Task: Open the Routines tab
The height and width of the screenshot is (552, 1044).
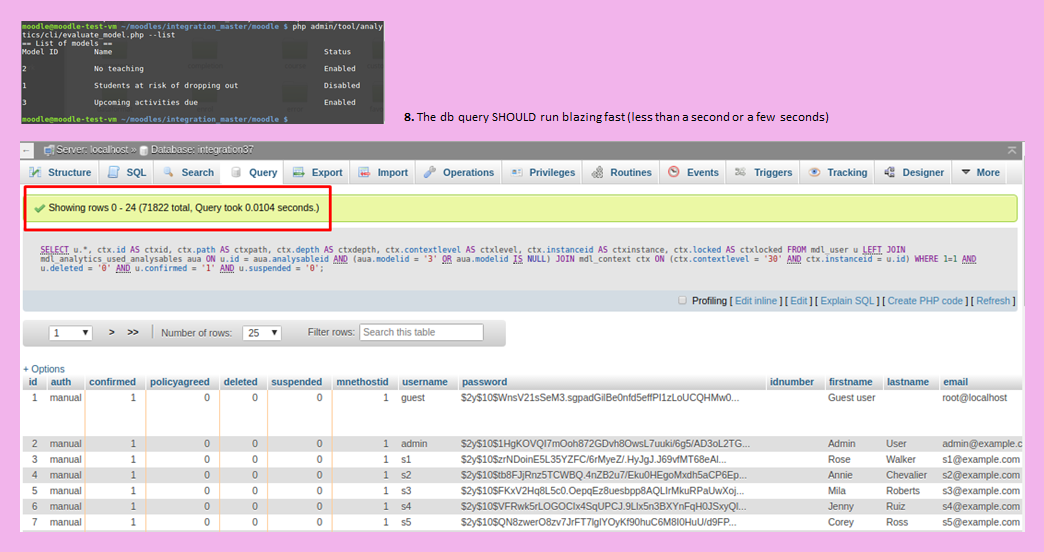Action: [x=622, y=172]
